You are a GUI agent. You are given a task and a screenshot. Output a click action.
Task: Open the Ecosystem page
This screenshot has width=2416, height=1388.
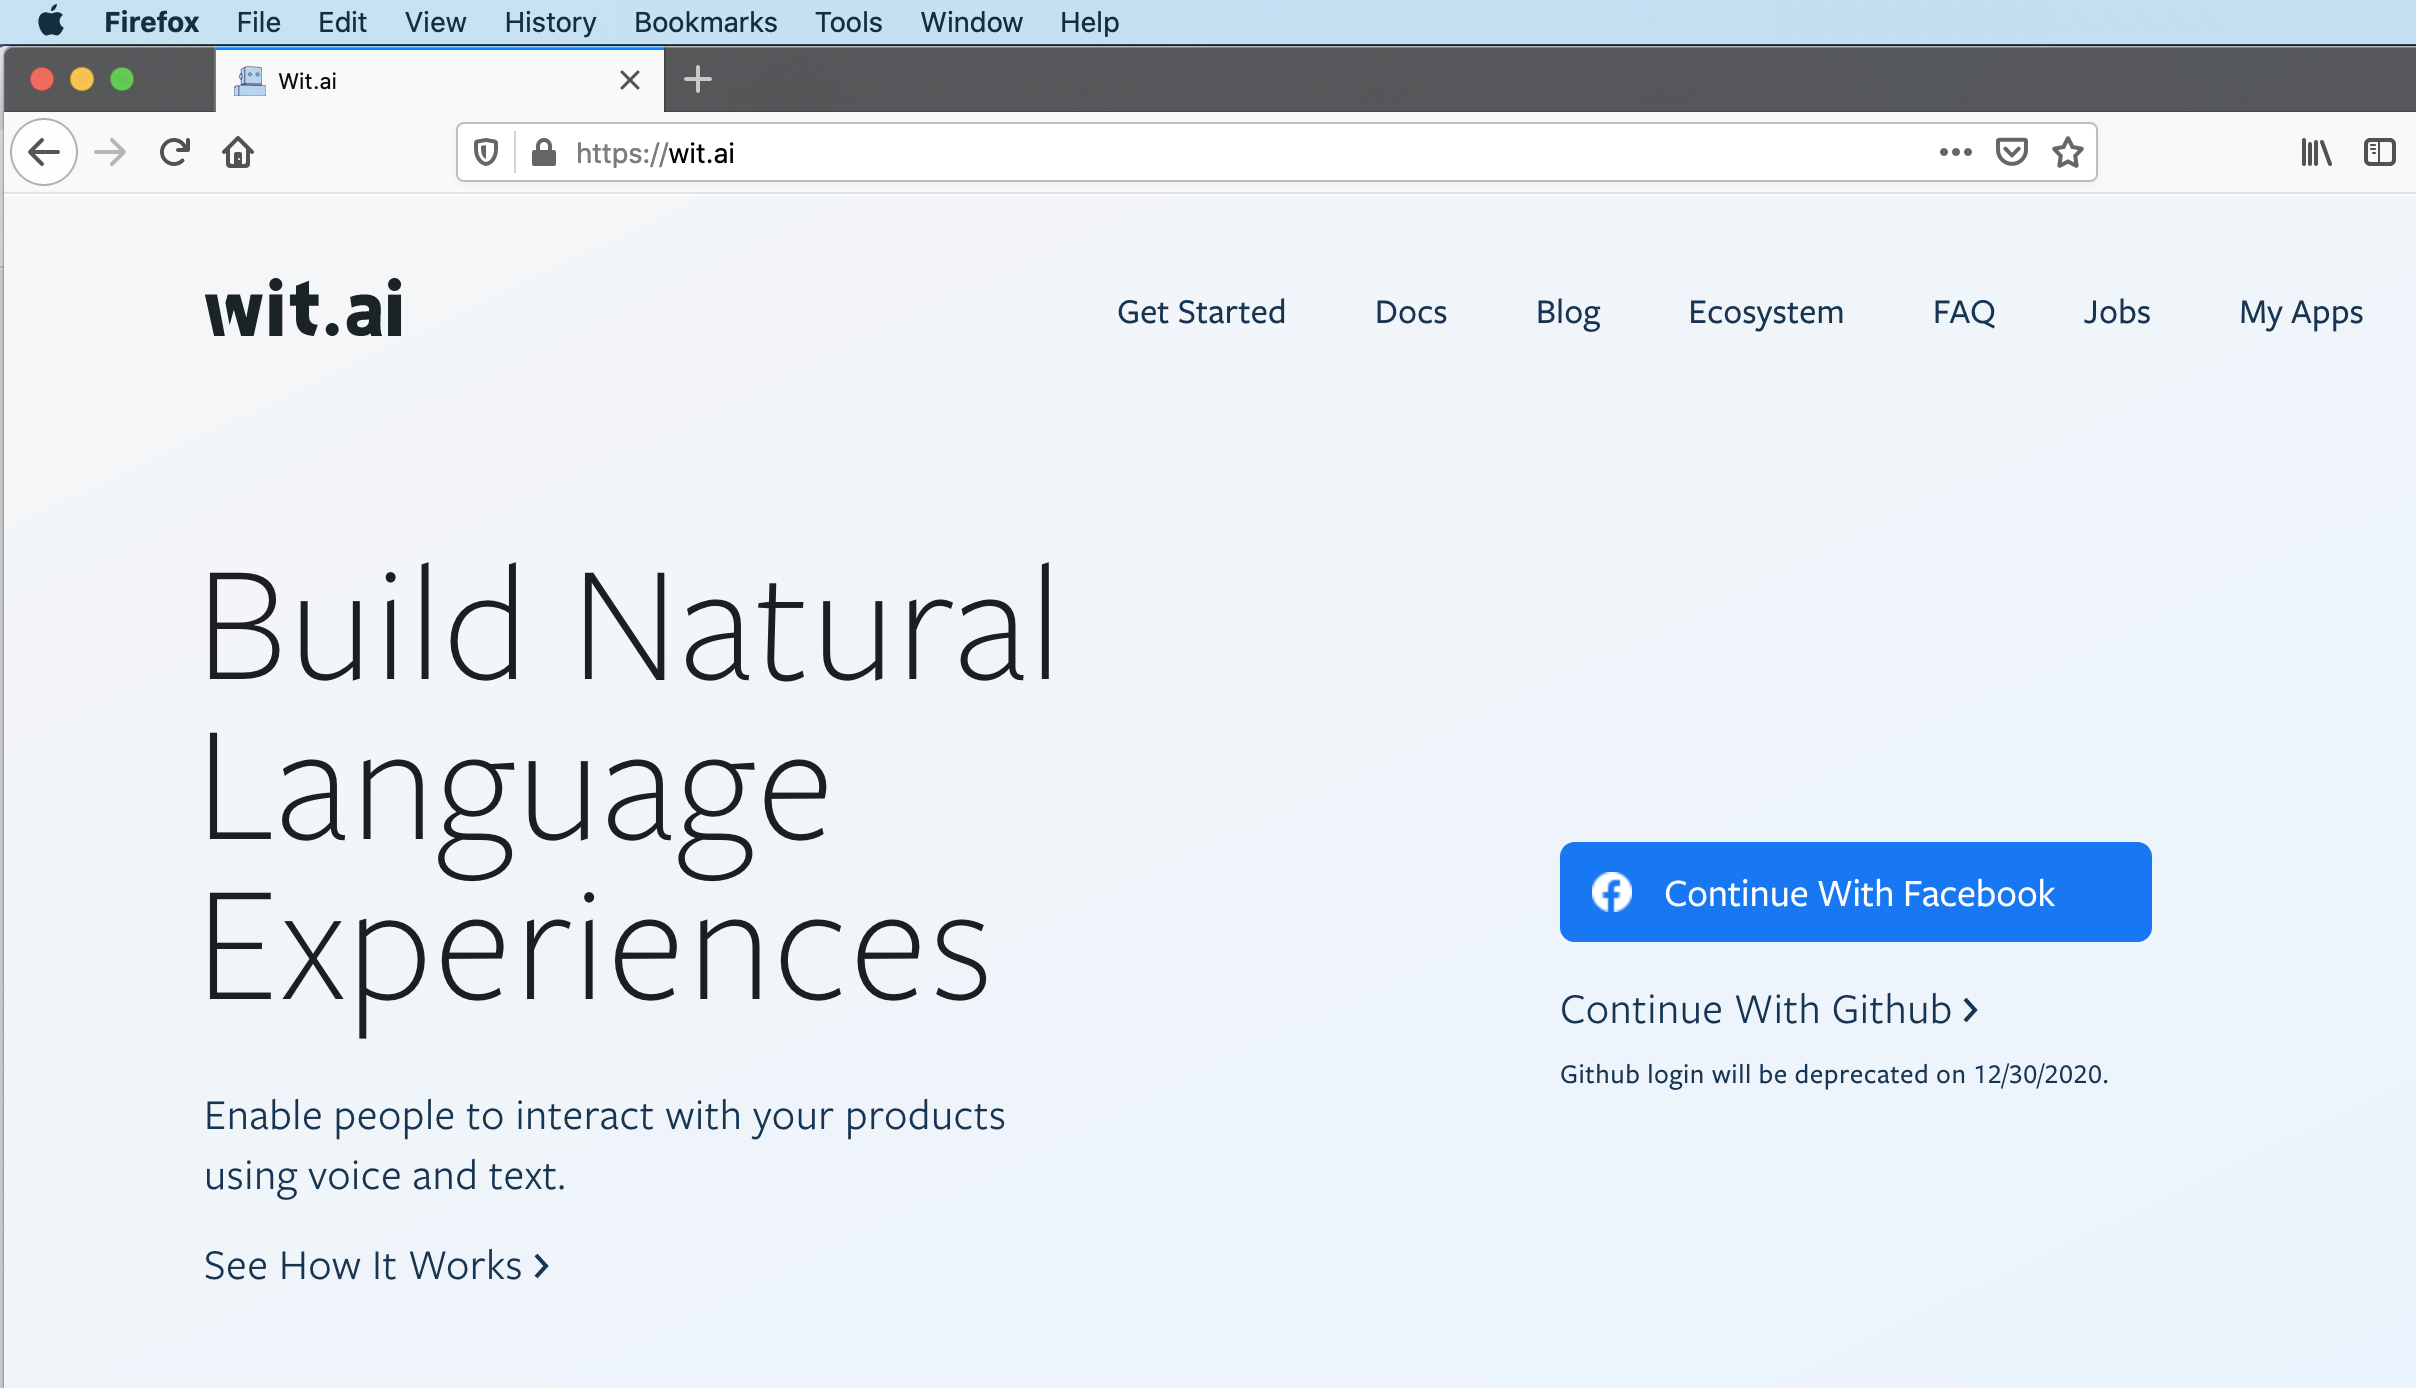point(1766,312)
